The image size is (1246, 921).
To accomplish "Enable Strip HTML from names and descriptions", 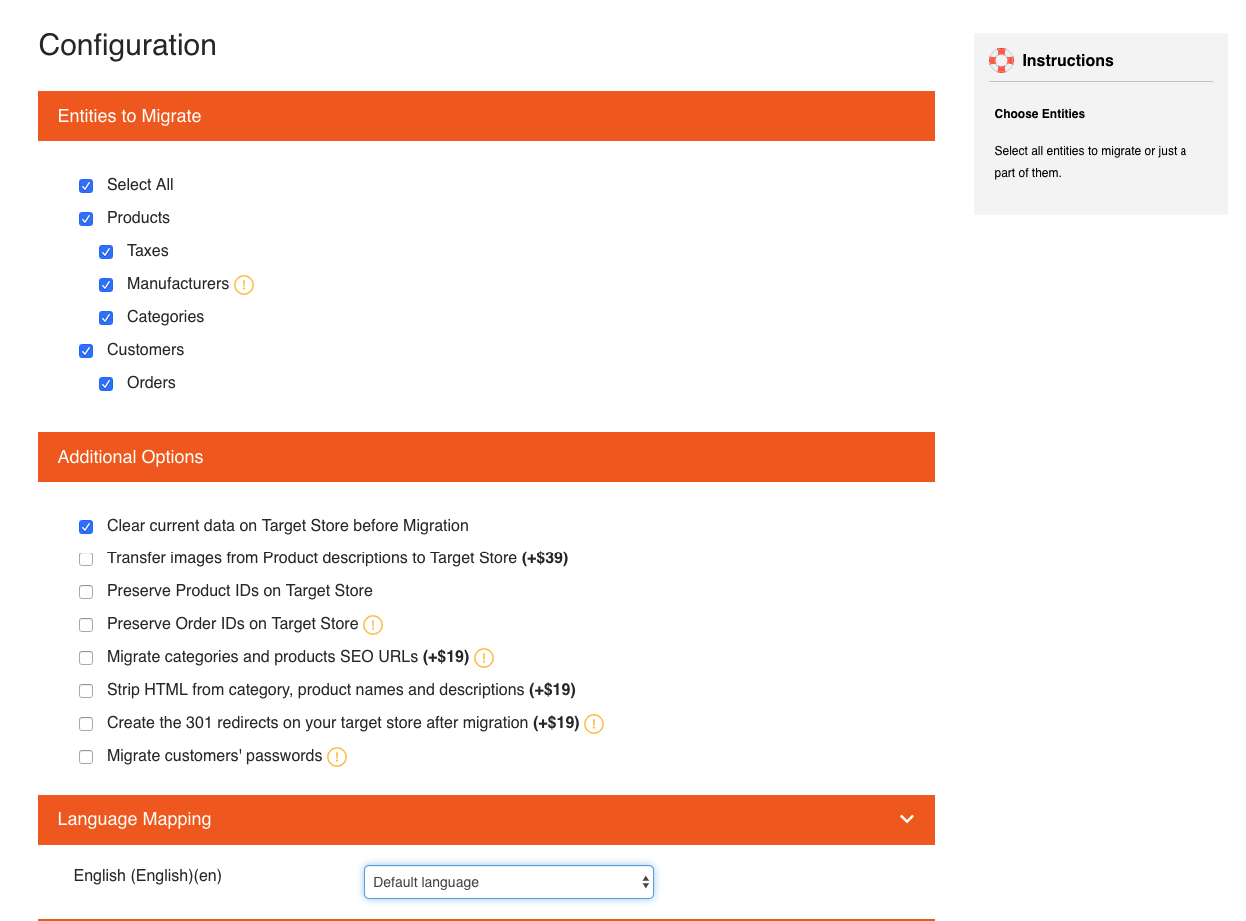I will point(86,691).
